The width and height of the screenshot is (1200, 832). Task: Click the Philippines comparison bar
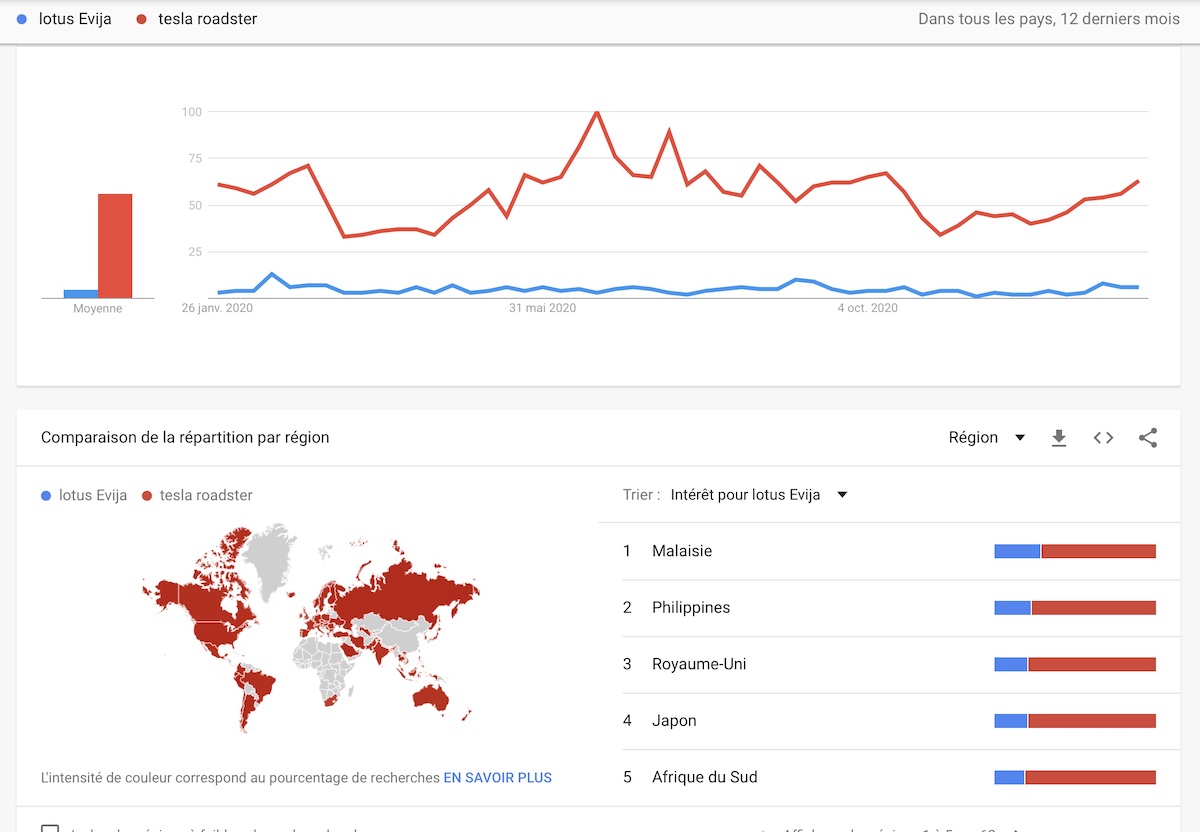(1074, 608)
